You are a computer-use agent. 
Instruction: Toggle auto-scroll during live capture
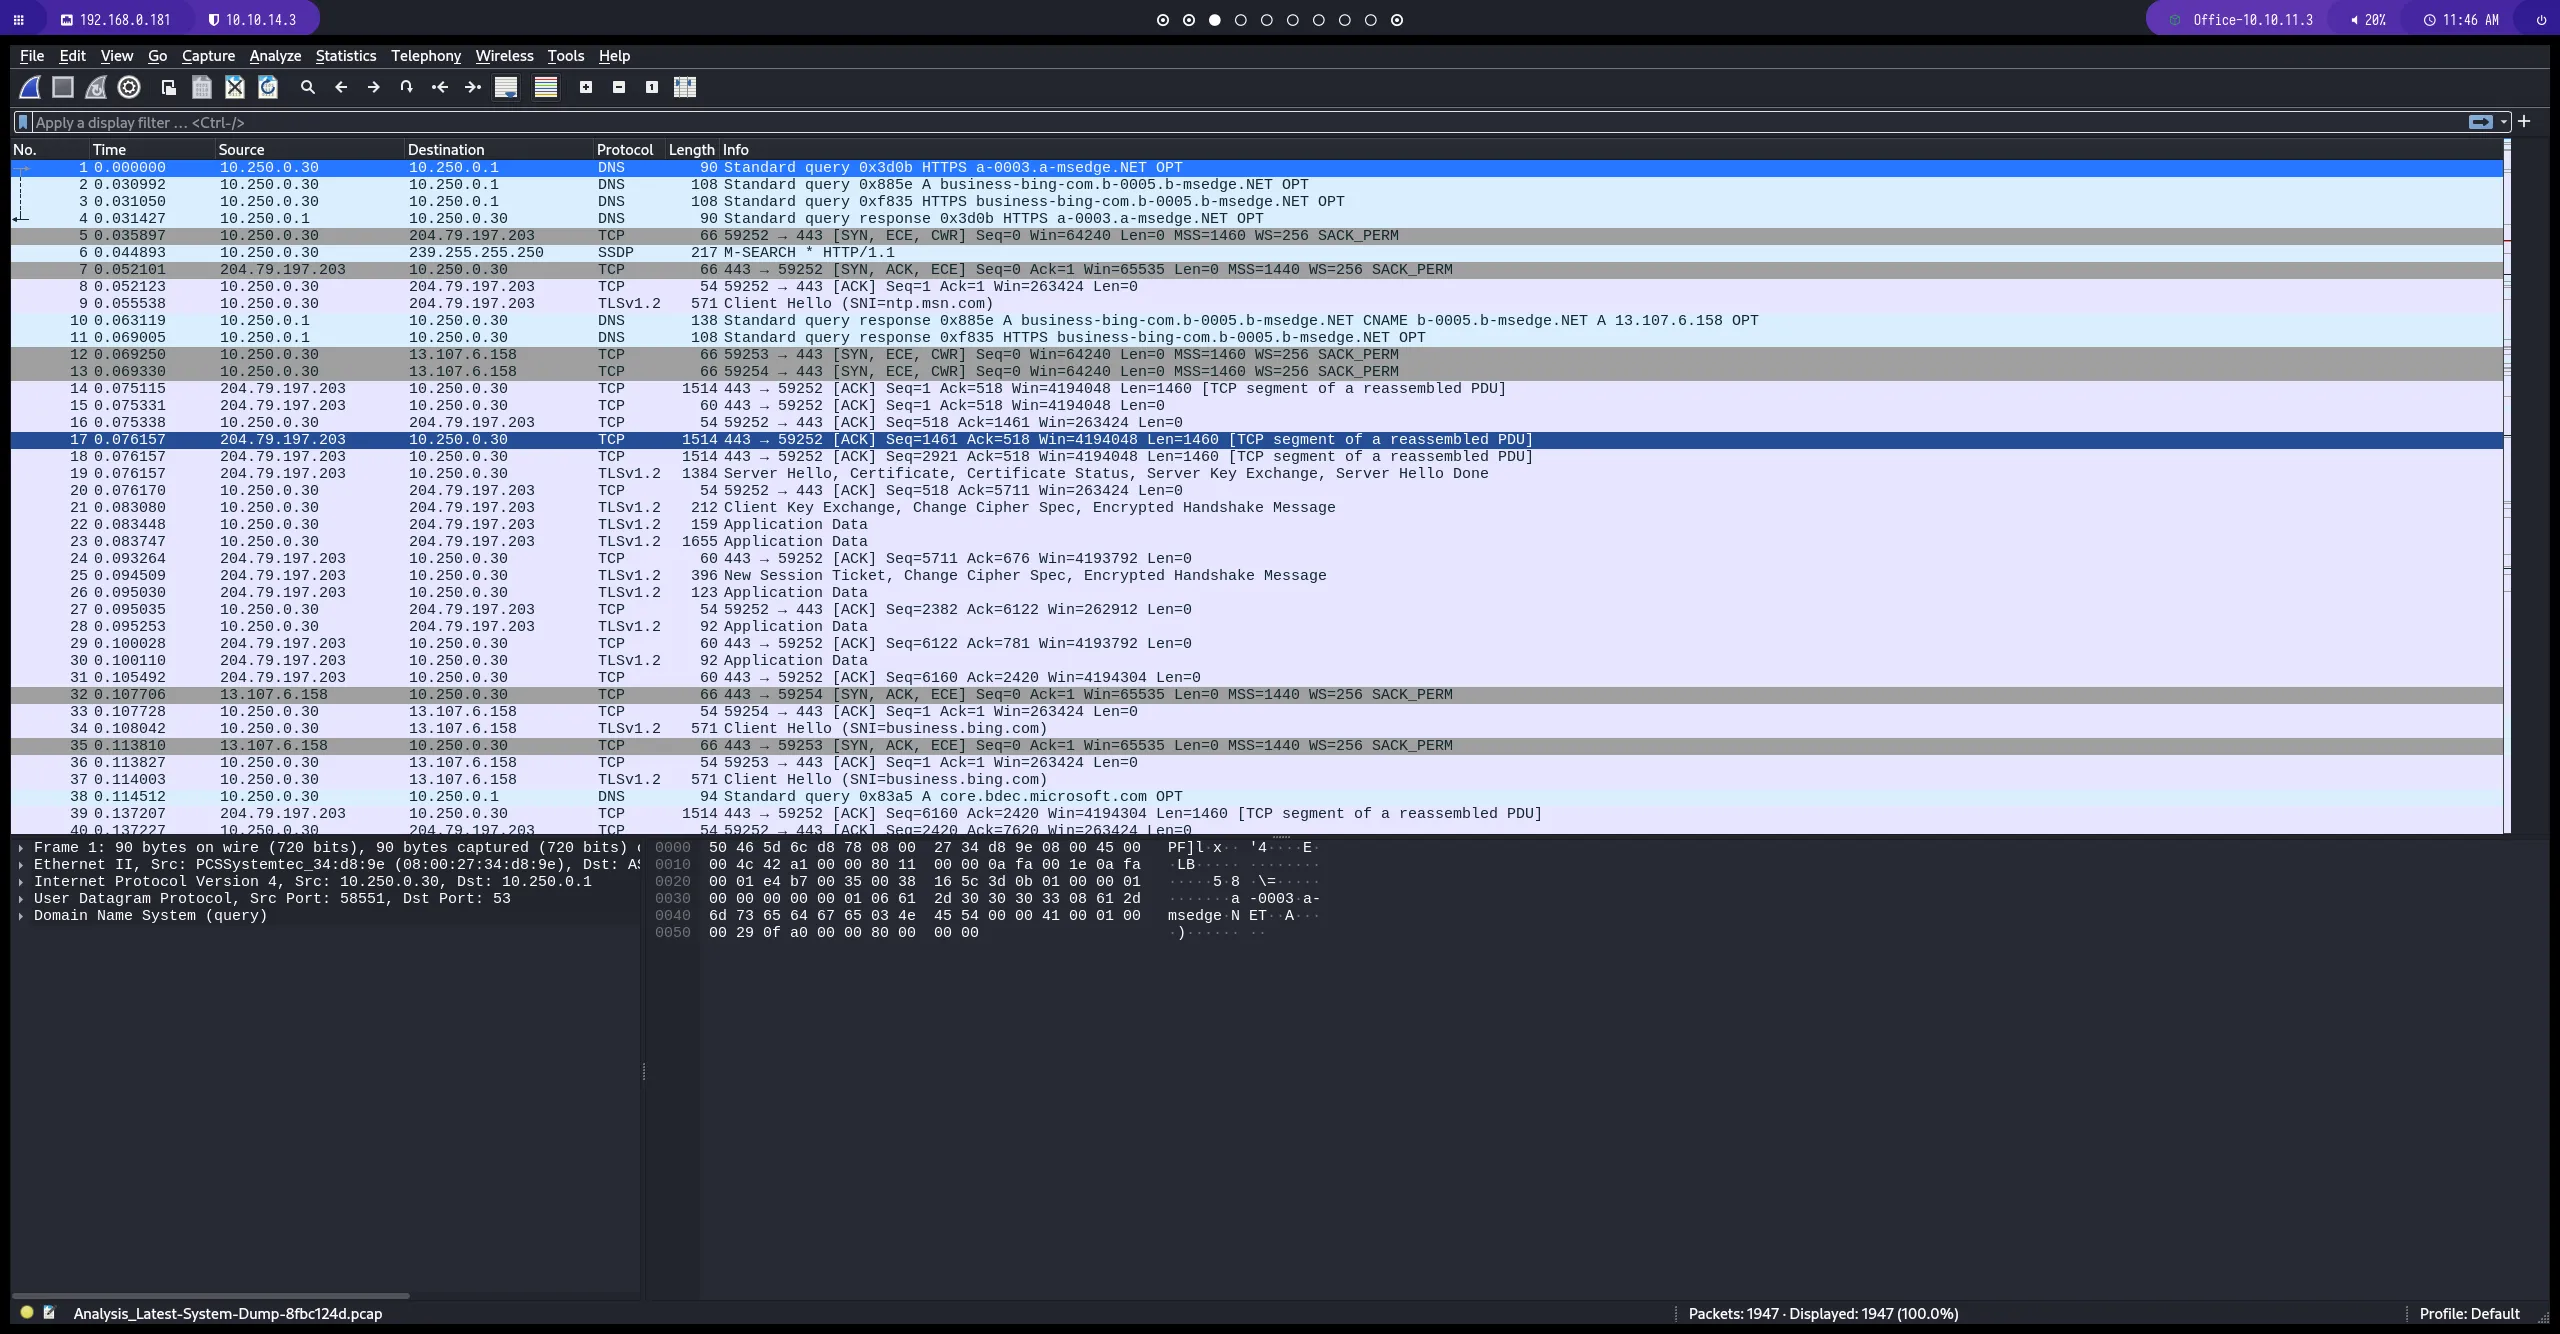point(506,87)
